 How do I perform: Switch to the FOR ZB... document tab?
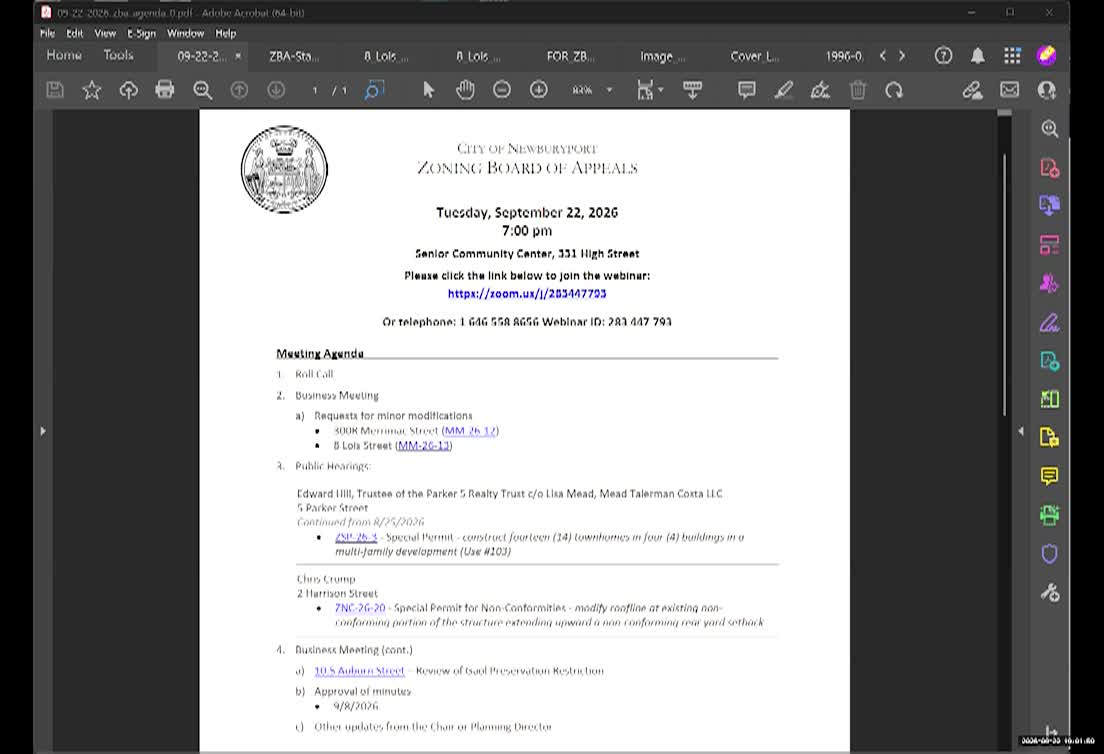click(570, 56)
